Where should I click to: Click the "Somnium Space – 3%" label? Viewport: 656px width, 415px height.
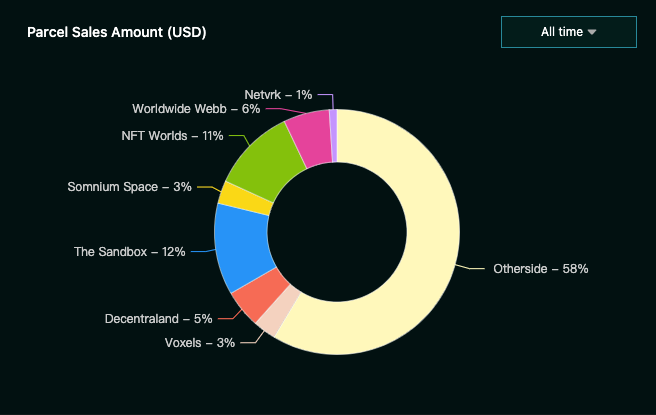click(130, 187)
